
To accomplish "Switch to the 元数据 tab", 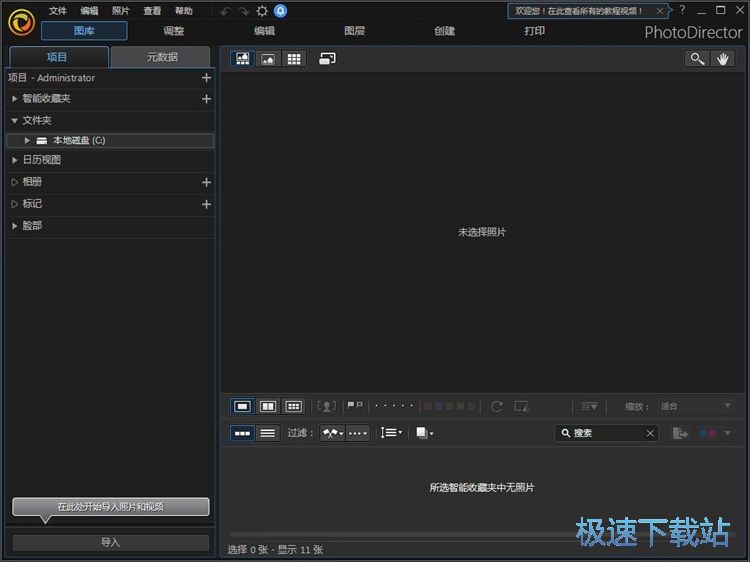I will tap(160, 57).
